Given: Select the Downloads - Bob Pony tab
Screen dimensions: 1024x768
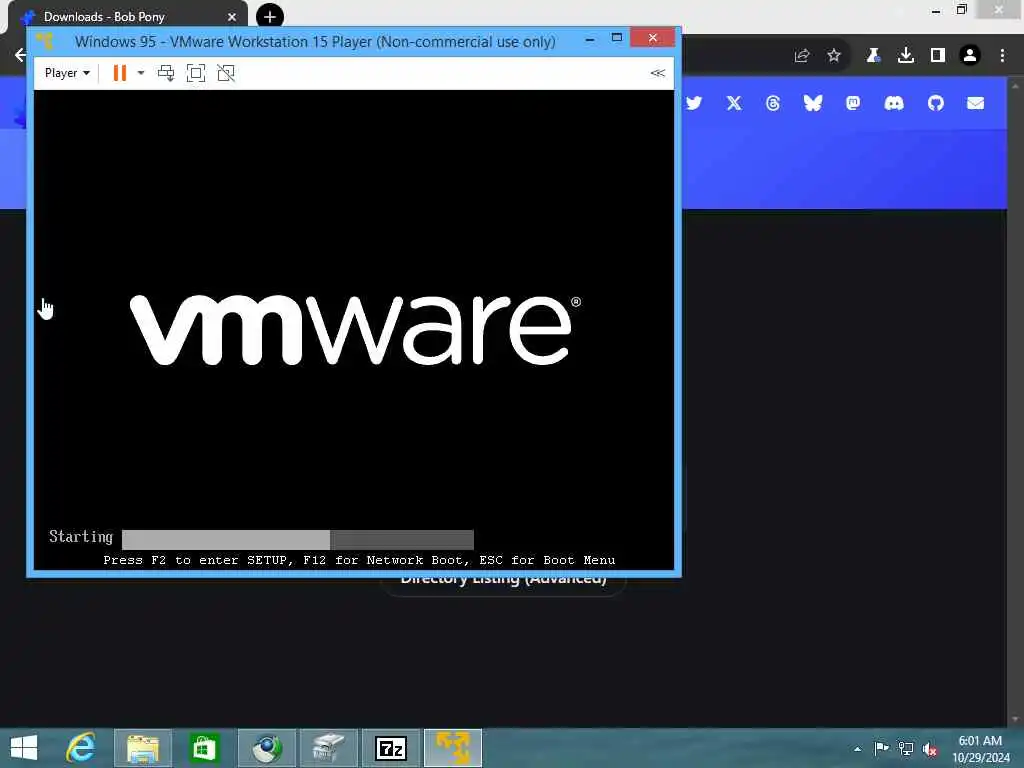Looking at the screenshot, I should pos(127,17).
